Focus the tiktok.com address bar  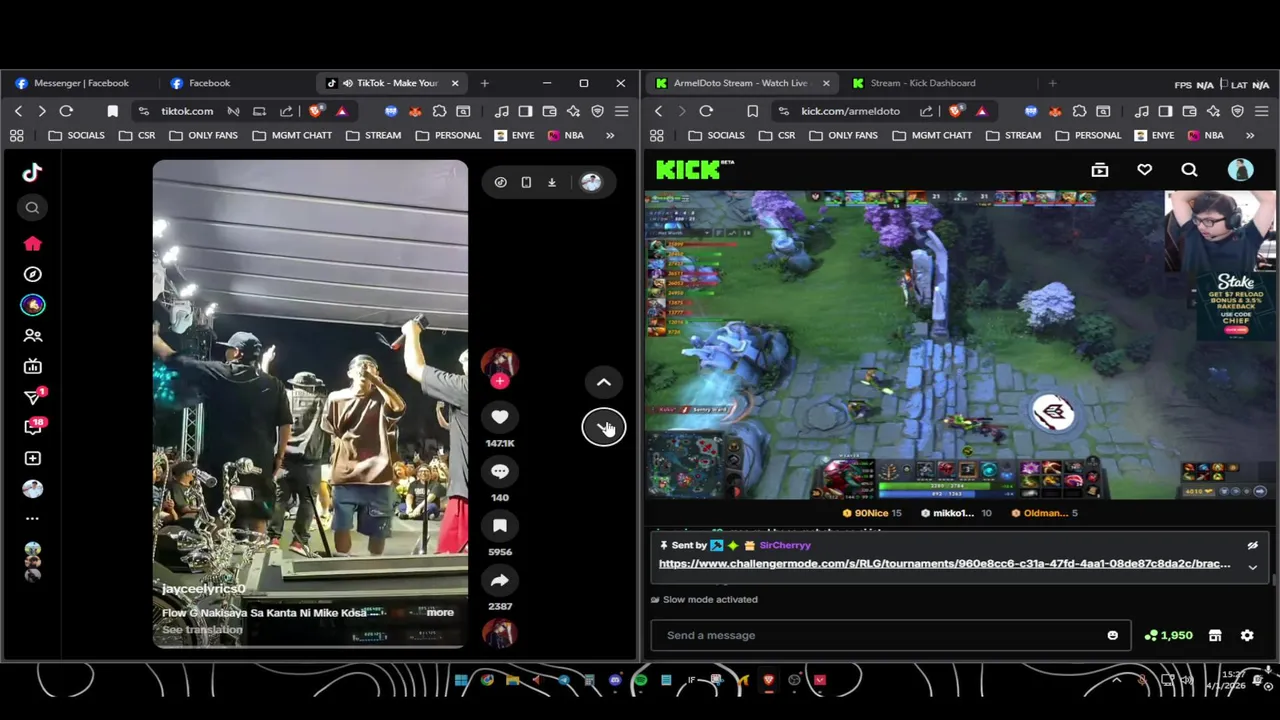tap(187, 111)
